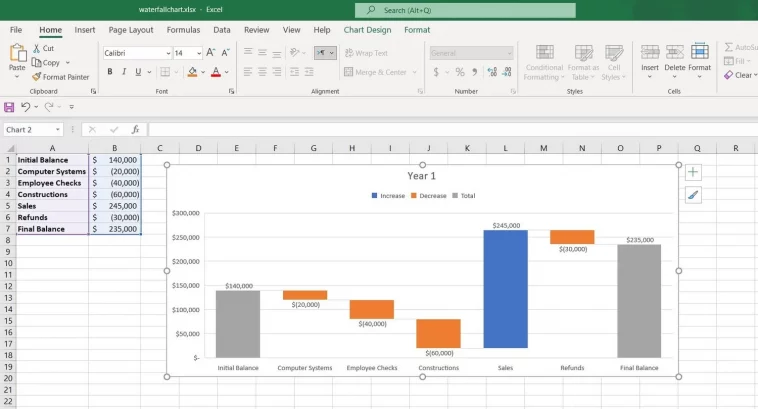Click the Paste button
The width and height of the screenshot is (758, 409).
pyautogui.click(x=17, y=59)
